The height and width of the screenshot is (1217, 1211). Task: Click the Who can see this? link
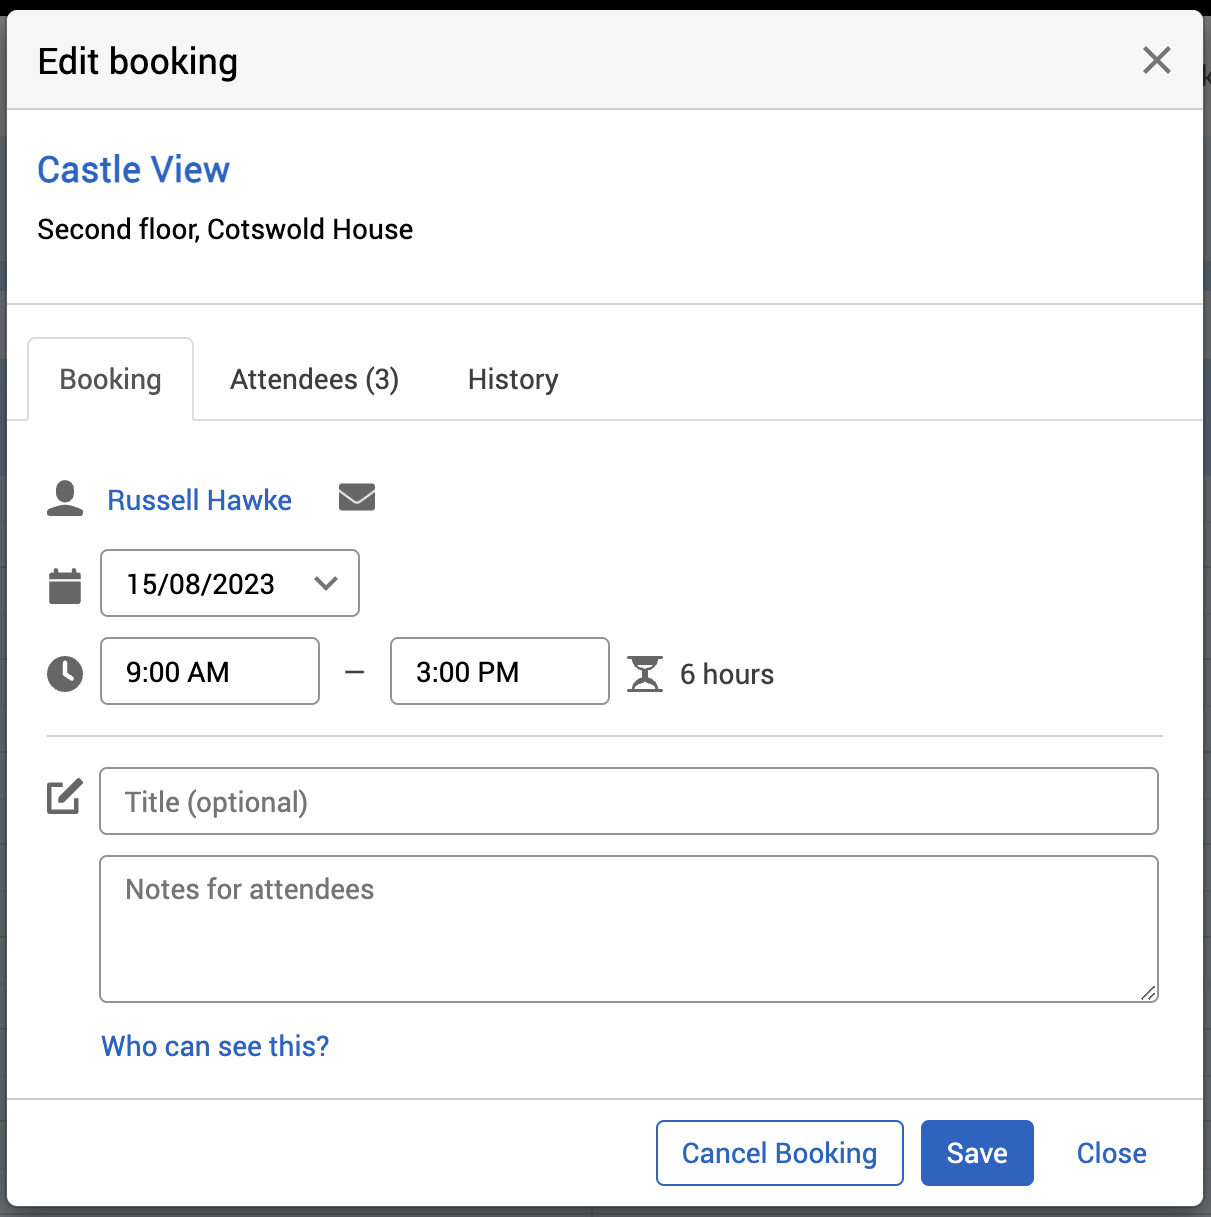(x=215, y=1046)
